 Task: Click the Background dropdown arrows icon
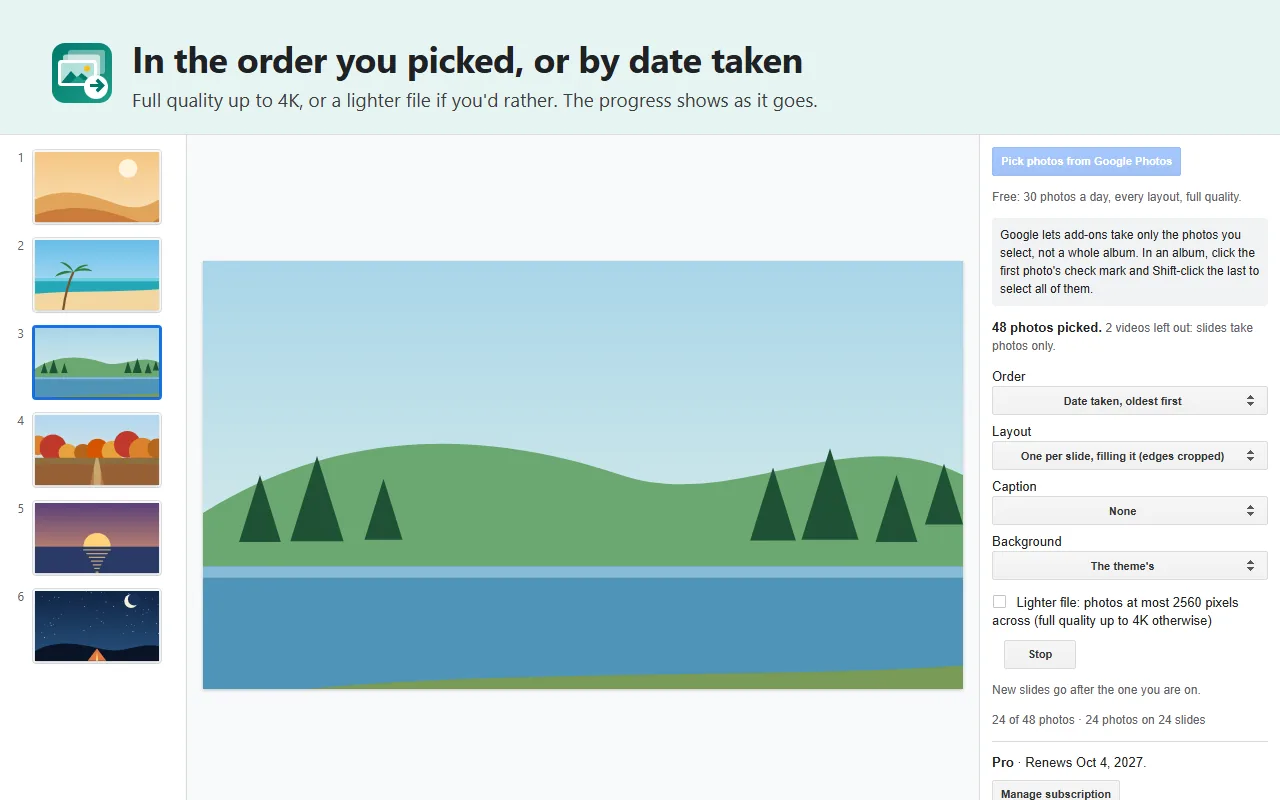1250,566
